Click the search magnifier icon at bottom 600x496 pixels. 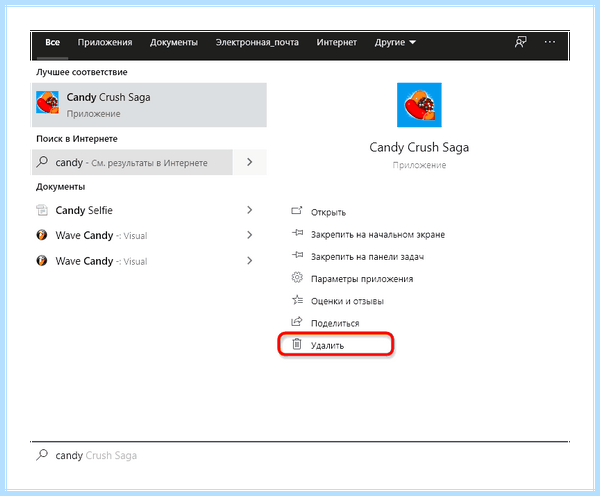[42, 455]
